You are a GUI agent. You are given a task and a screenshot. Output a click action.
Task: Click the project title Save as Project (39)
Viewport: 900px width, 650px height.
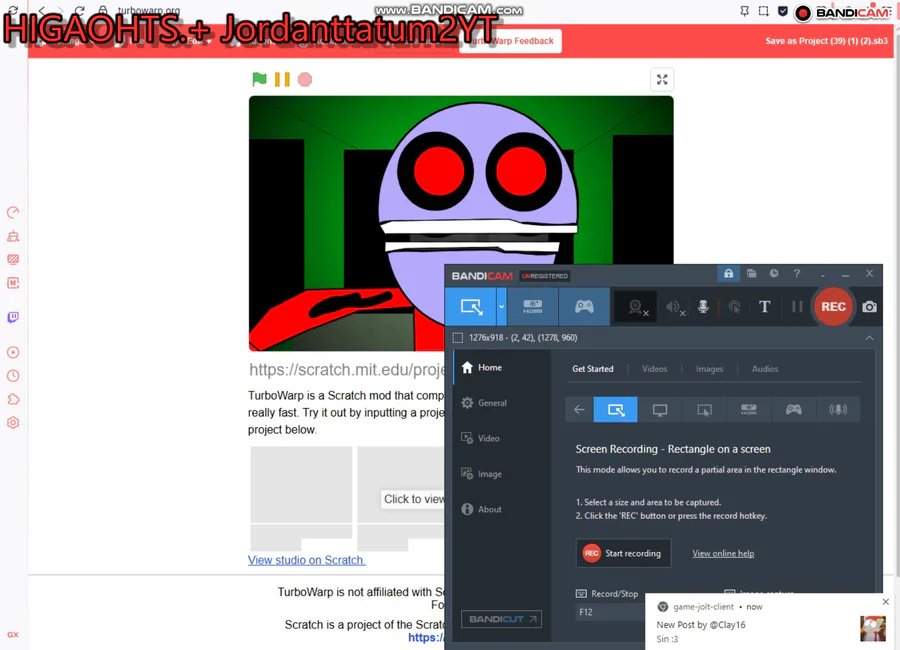(x=827, y=41)
